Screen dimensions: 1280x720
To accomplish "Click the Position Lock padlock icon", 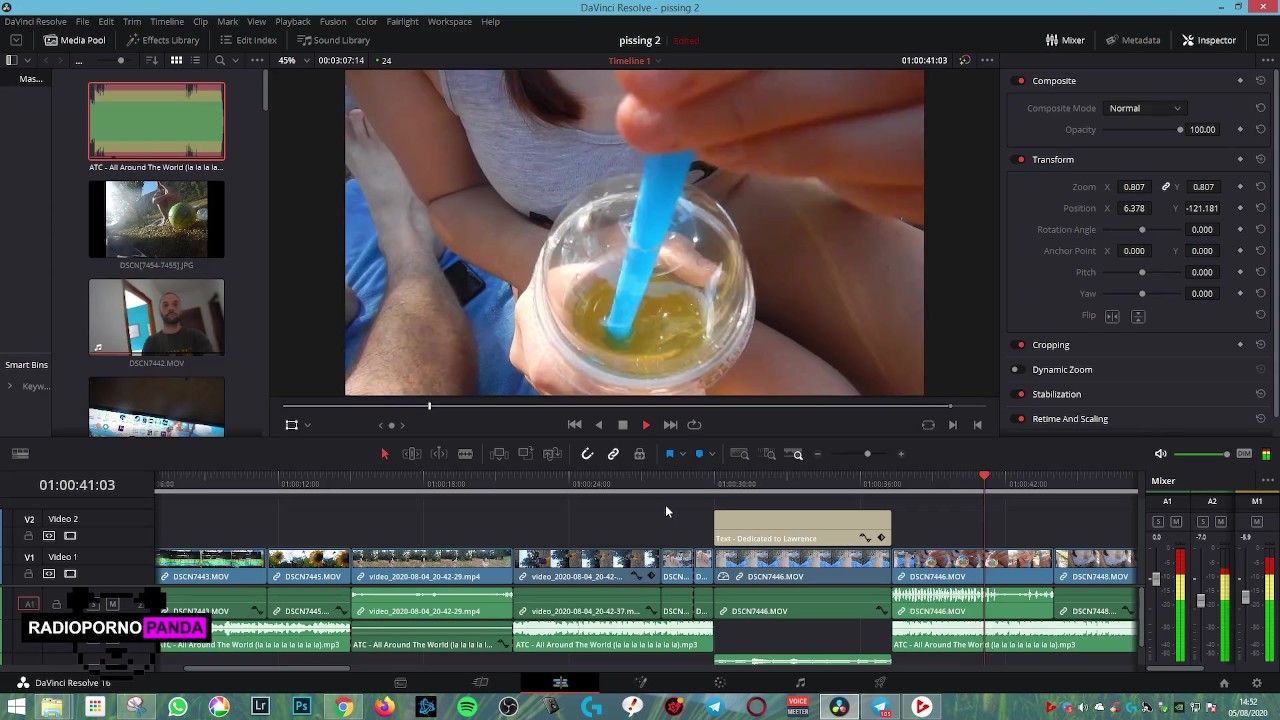I will click(x=639, y=454).
